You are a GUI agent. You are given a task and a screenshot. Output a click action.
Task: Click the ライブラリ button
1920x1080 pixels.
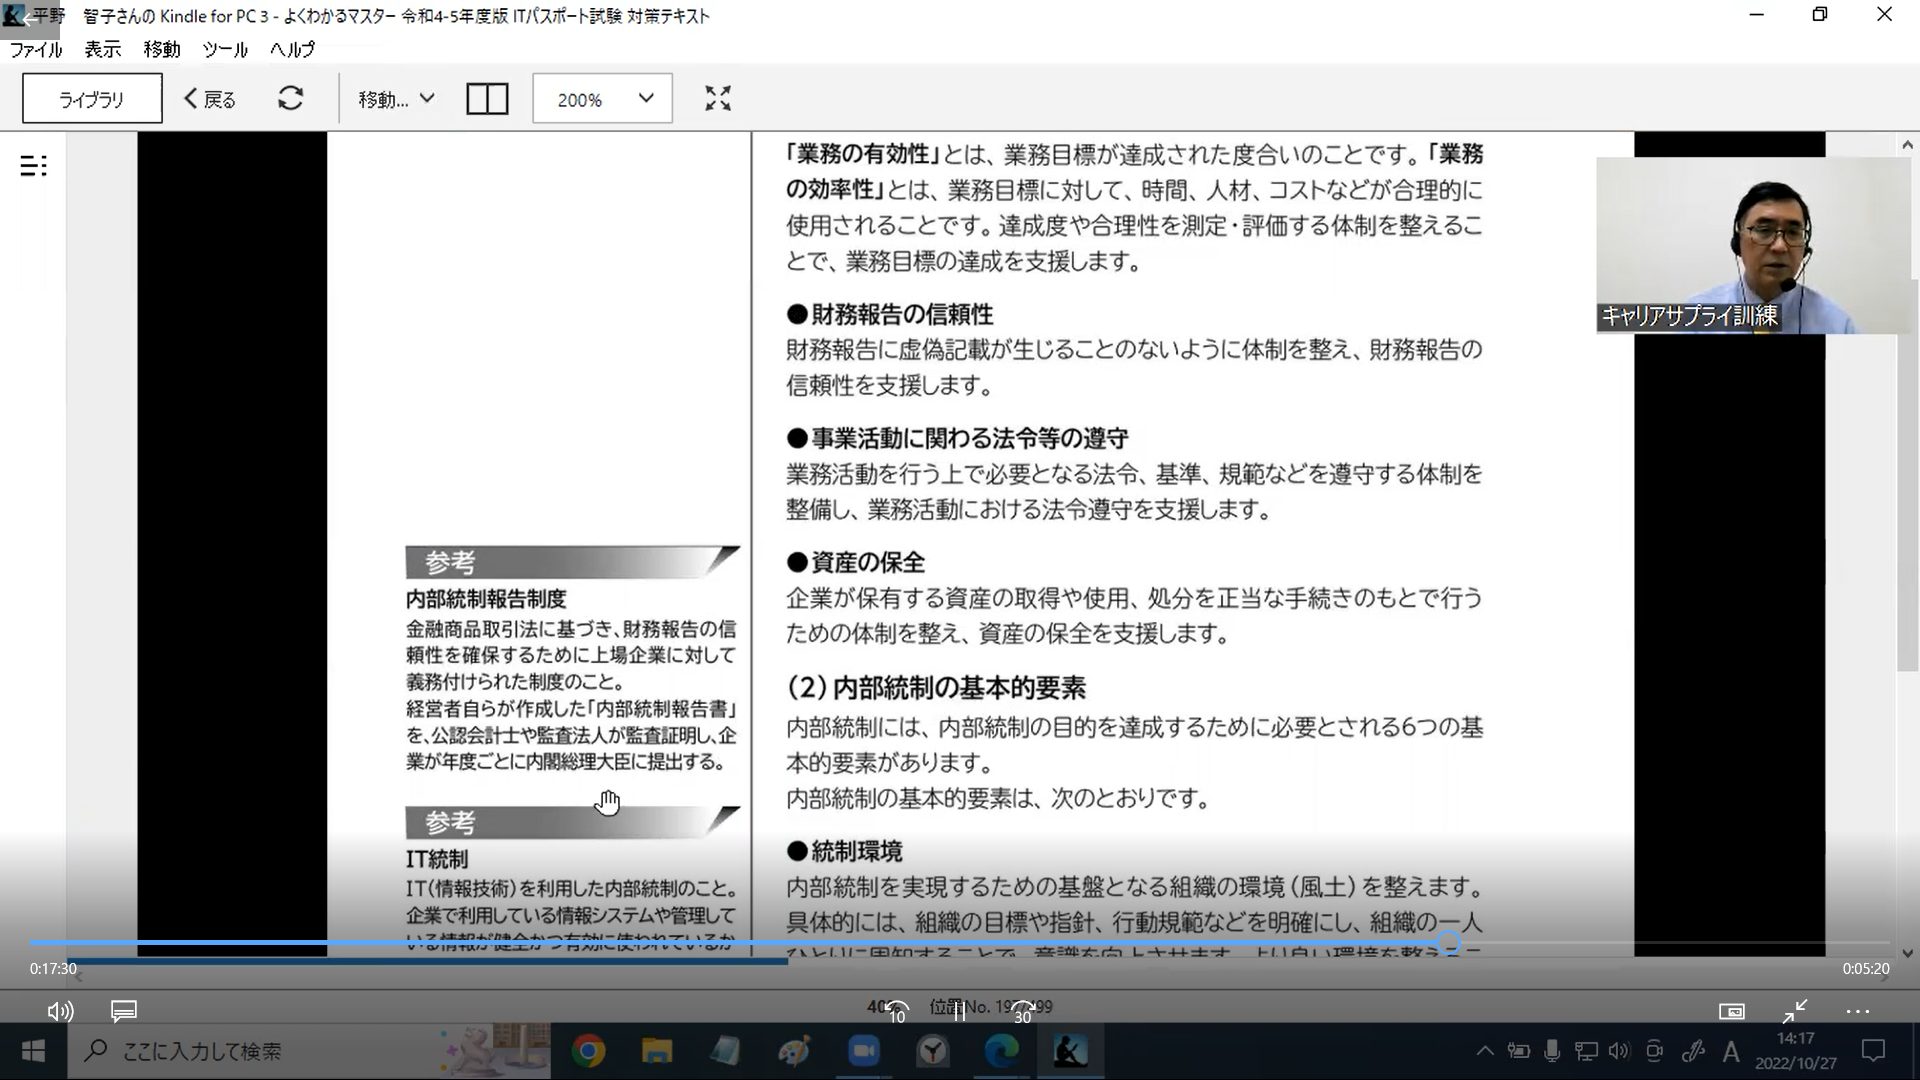[92, 98]
